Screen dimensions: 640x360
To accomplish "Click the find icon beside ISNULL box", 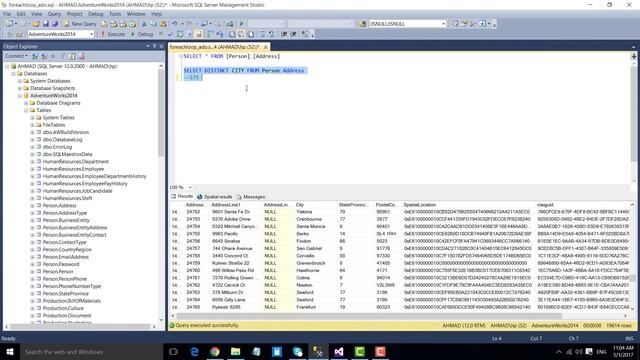I will (362, 24).
